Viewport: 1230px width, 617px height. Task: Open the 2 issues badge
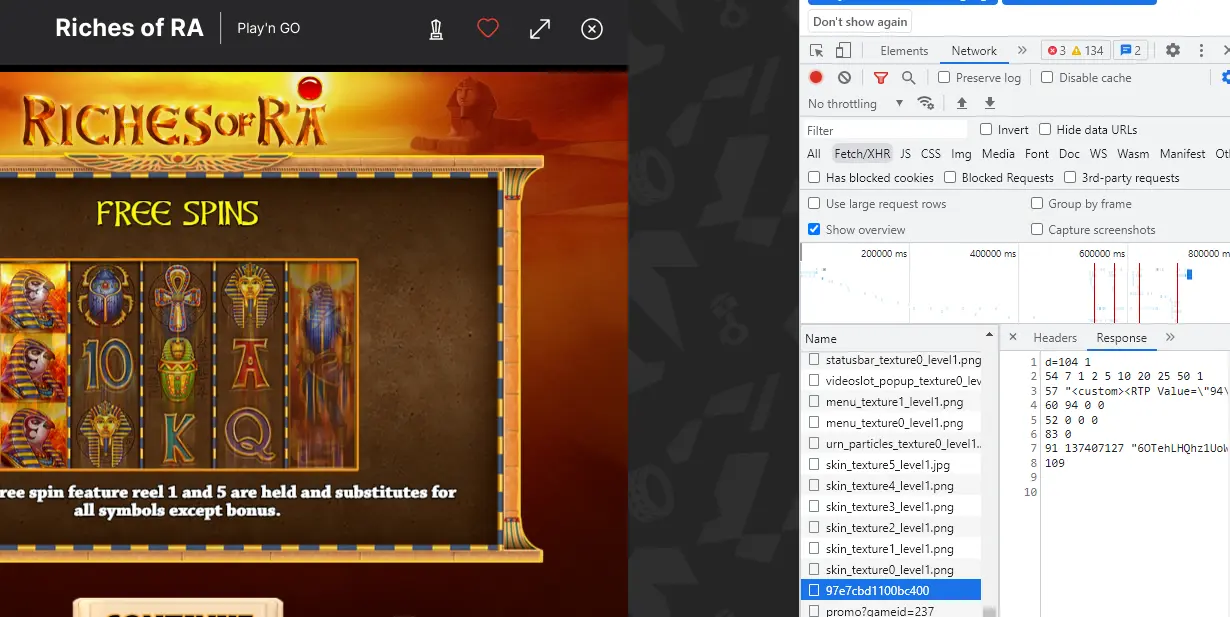(1131, 51)
